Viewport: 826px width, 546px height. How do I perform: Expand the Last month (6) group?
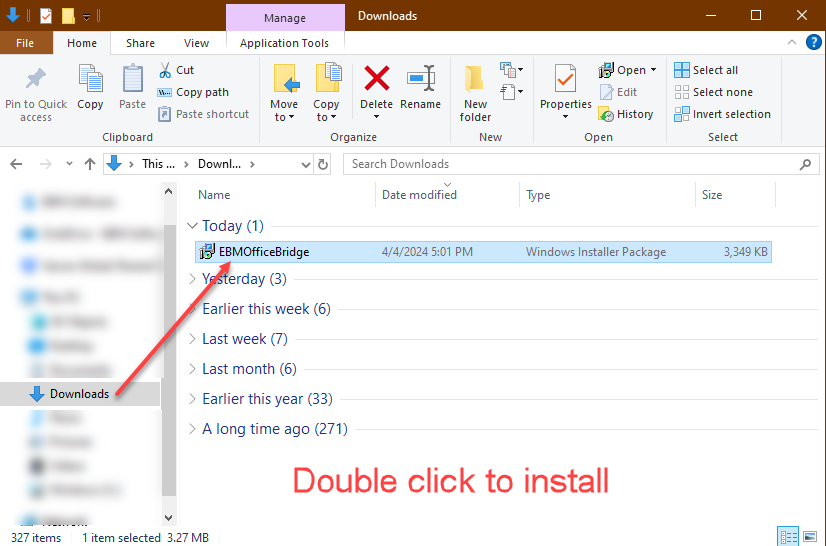click(192, 369)
